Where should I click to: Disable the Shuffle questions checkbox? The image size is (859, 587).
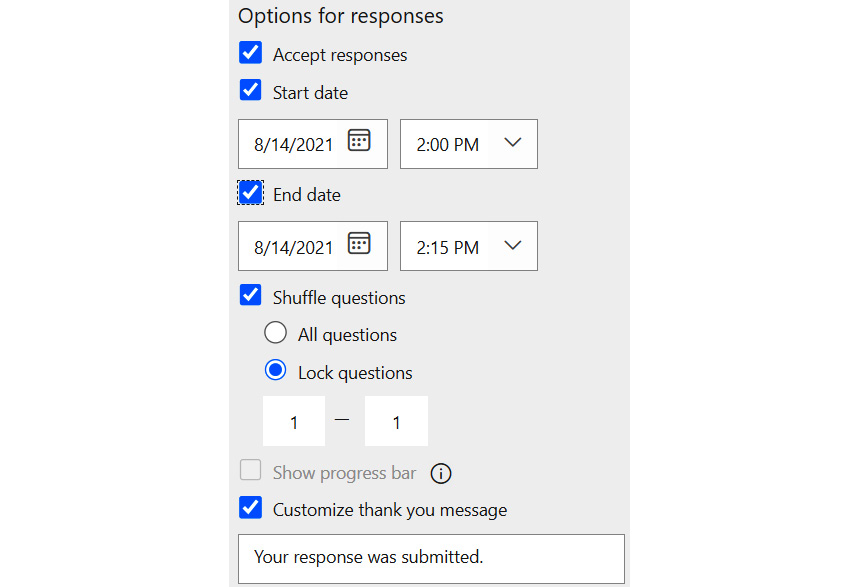tap(250, 295)
